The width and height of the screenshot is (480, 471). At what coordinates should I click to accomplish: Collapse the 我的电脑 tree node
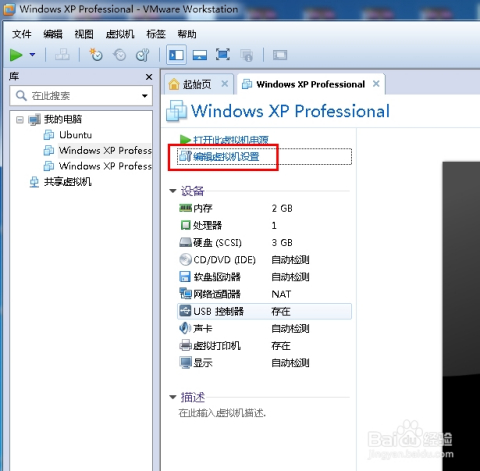[x=20, y=119]
